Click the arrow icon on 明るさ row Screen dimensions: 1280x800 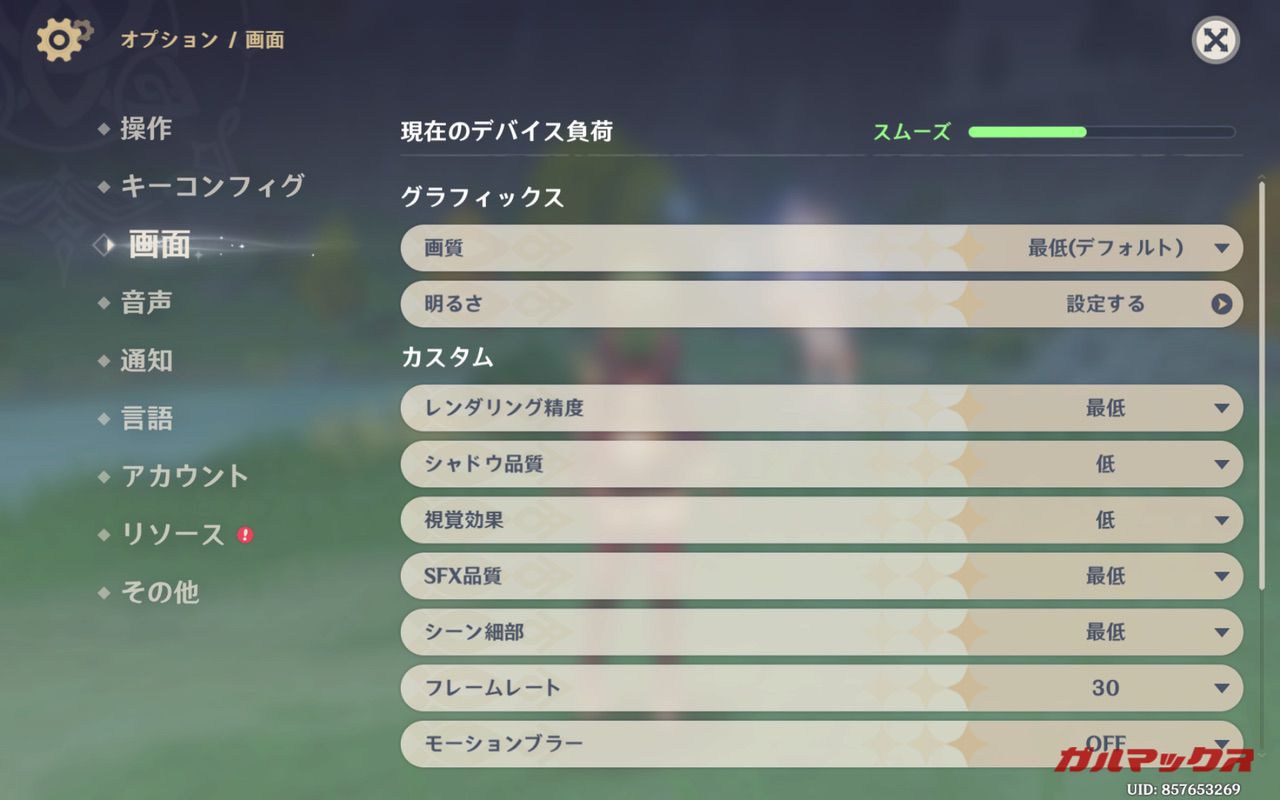(x=1221, y=304)
